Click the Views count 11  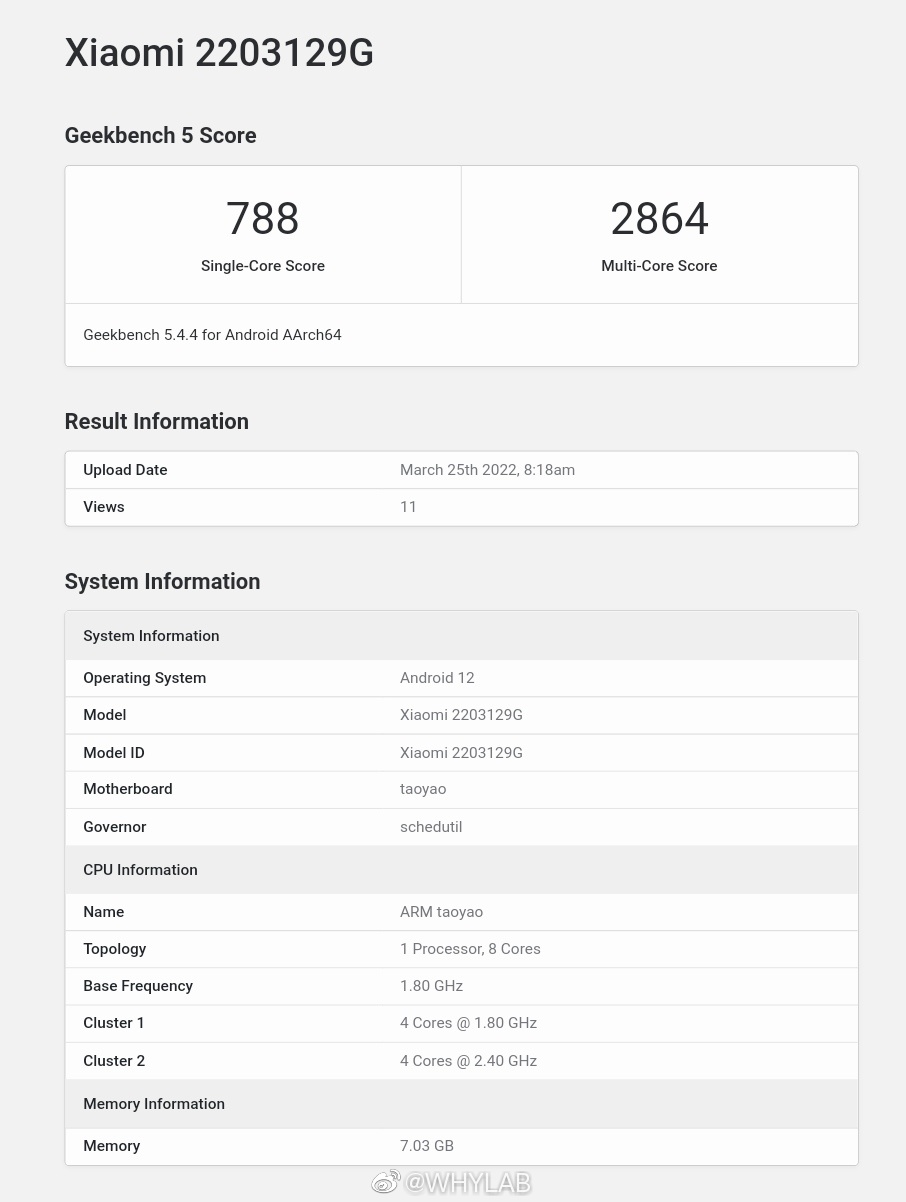click(x=408, y=507)
